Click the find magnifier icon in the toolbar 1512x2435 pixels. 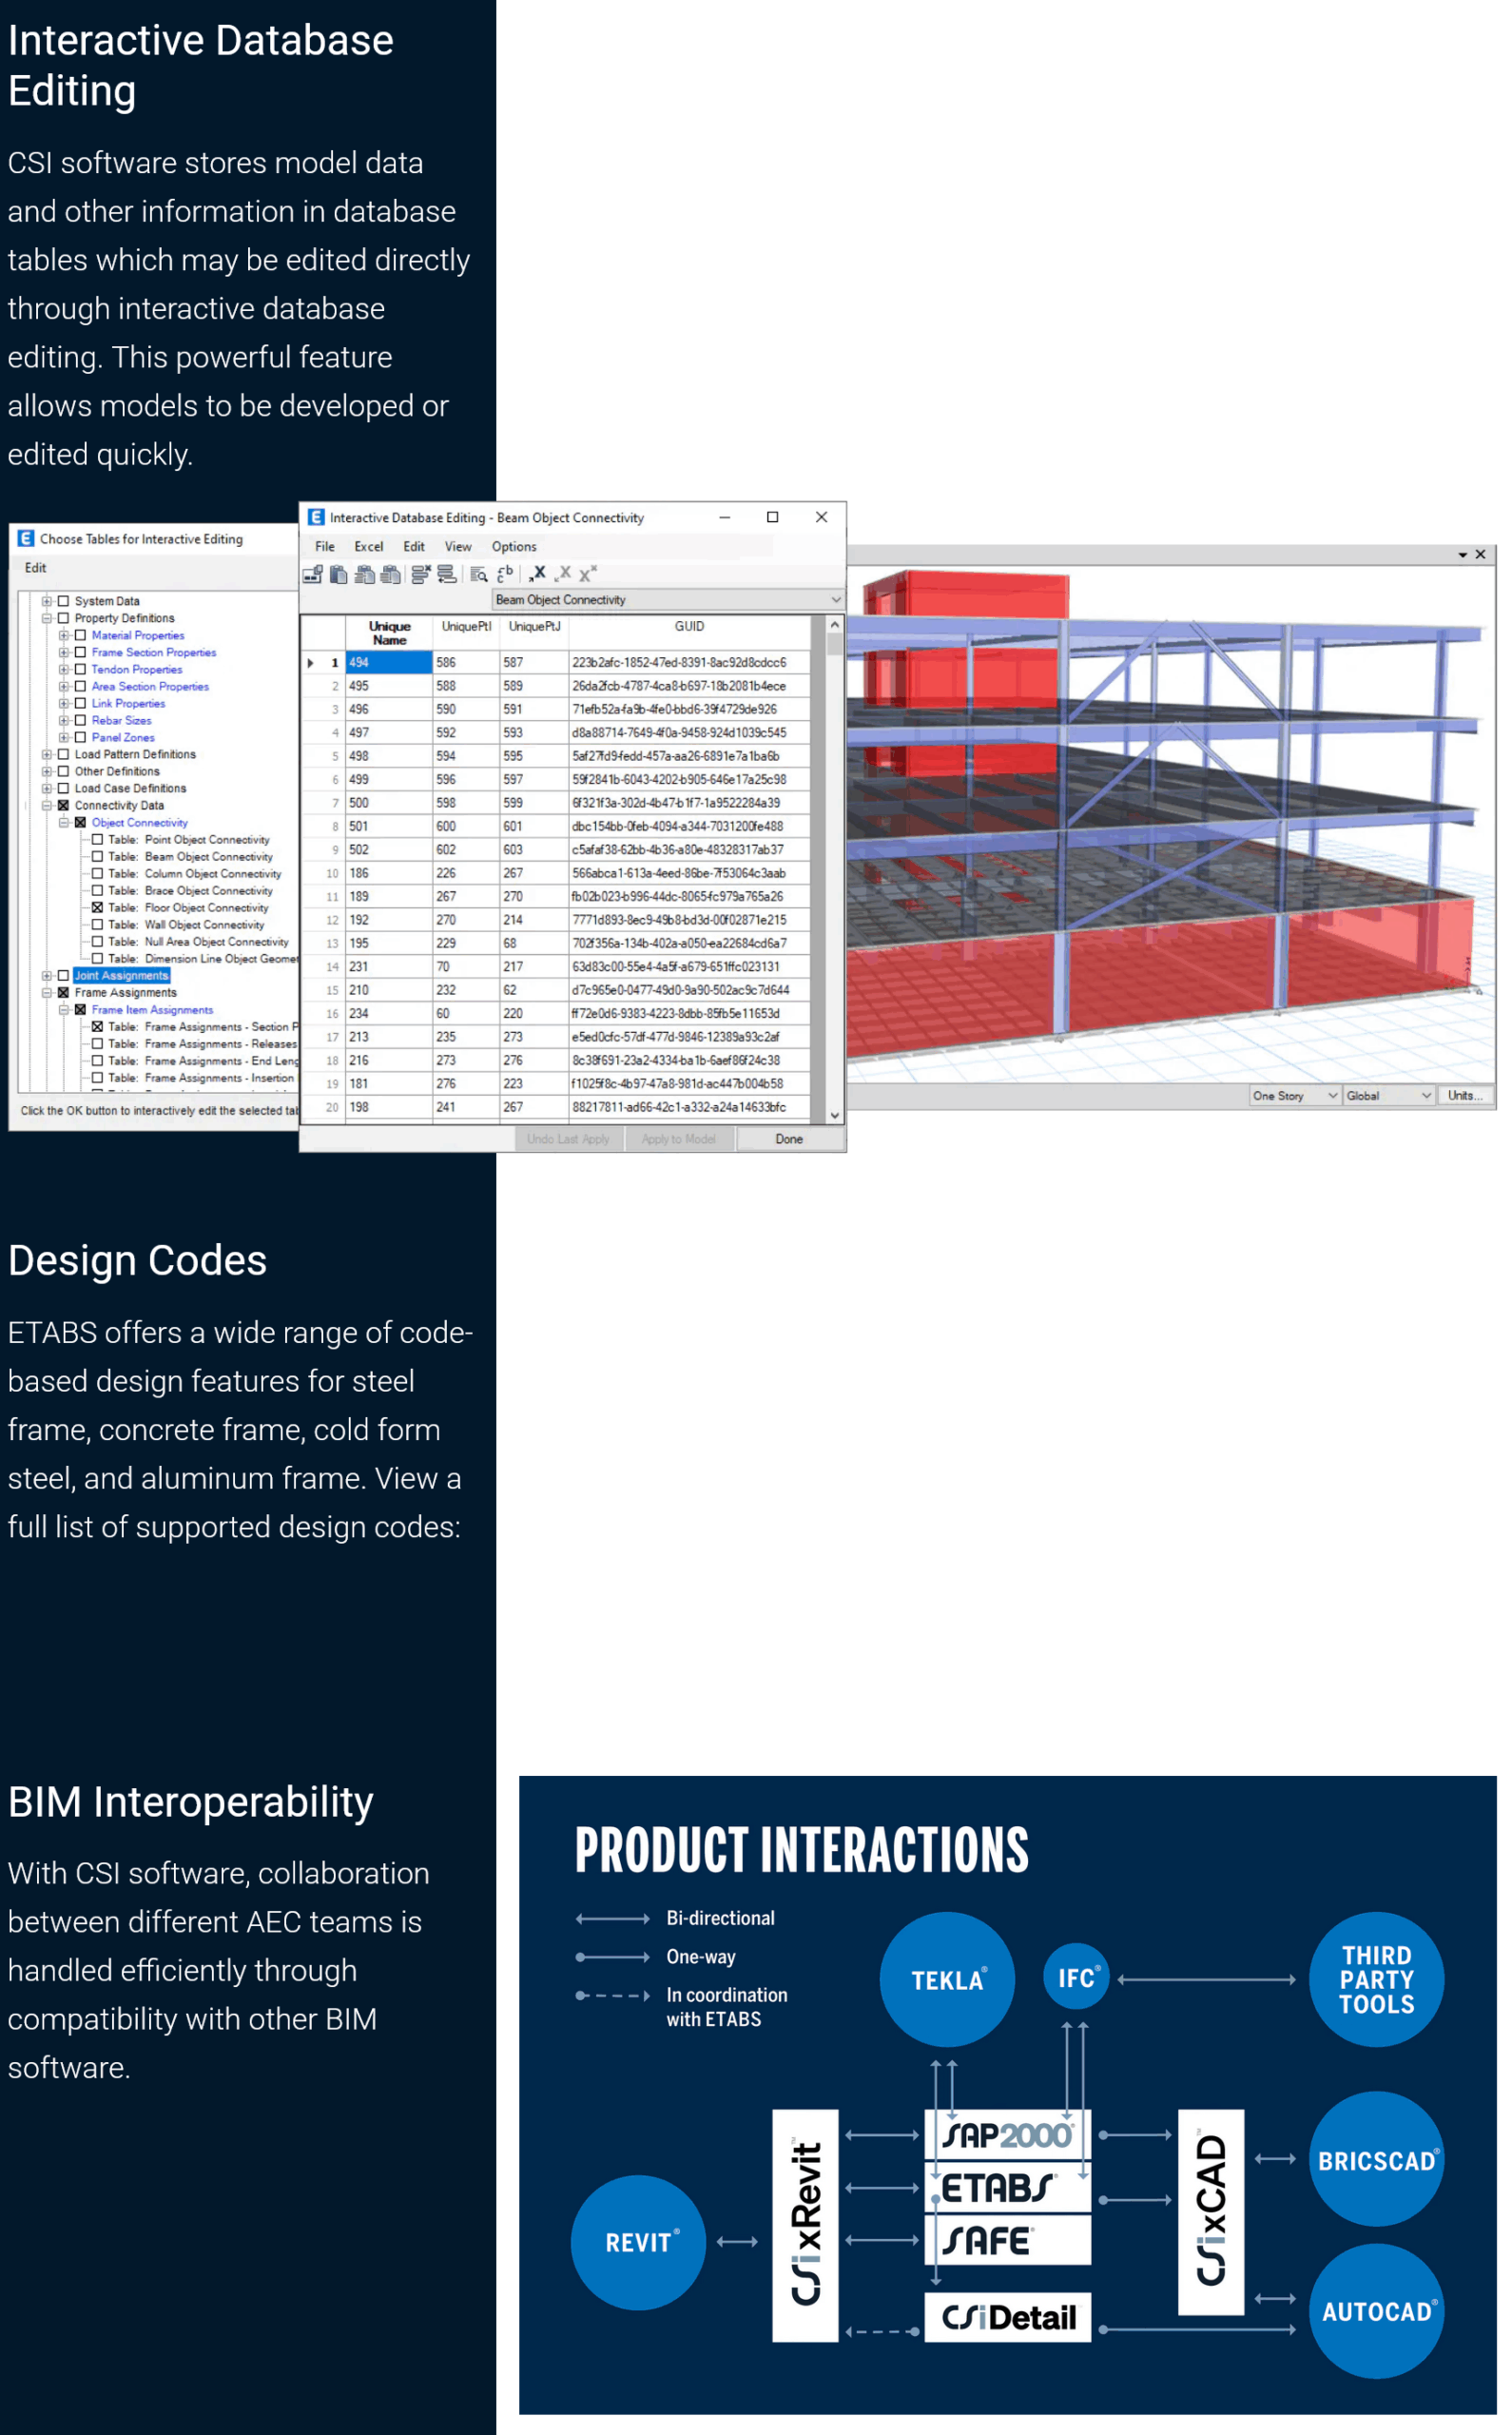click(x=478, y=574)
